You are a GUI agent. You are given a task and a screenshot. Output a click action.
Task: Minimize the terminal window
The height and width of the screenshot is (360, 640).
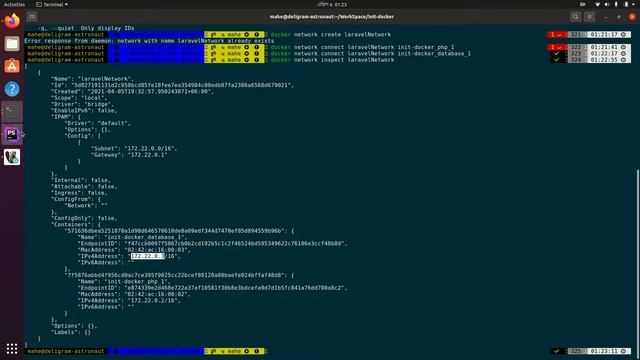[x=605, y=17]
